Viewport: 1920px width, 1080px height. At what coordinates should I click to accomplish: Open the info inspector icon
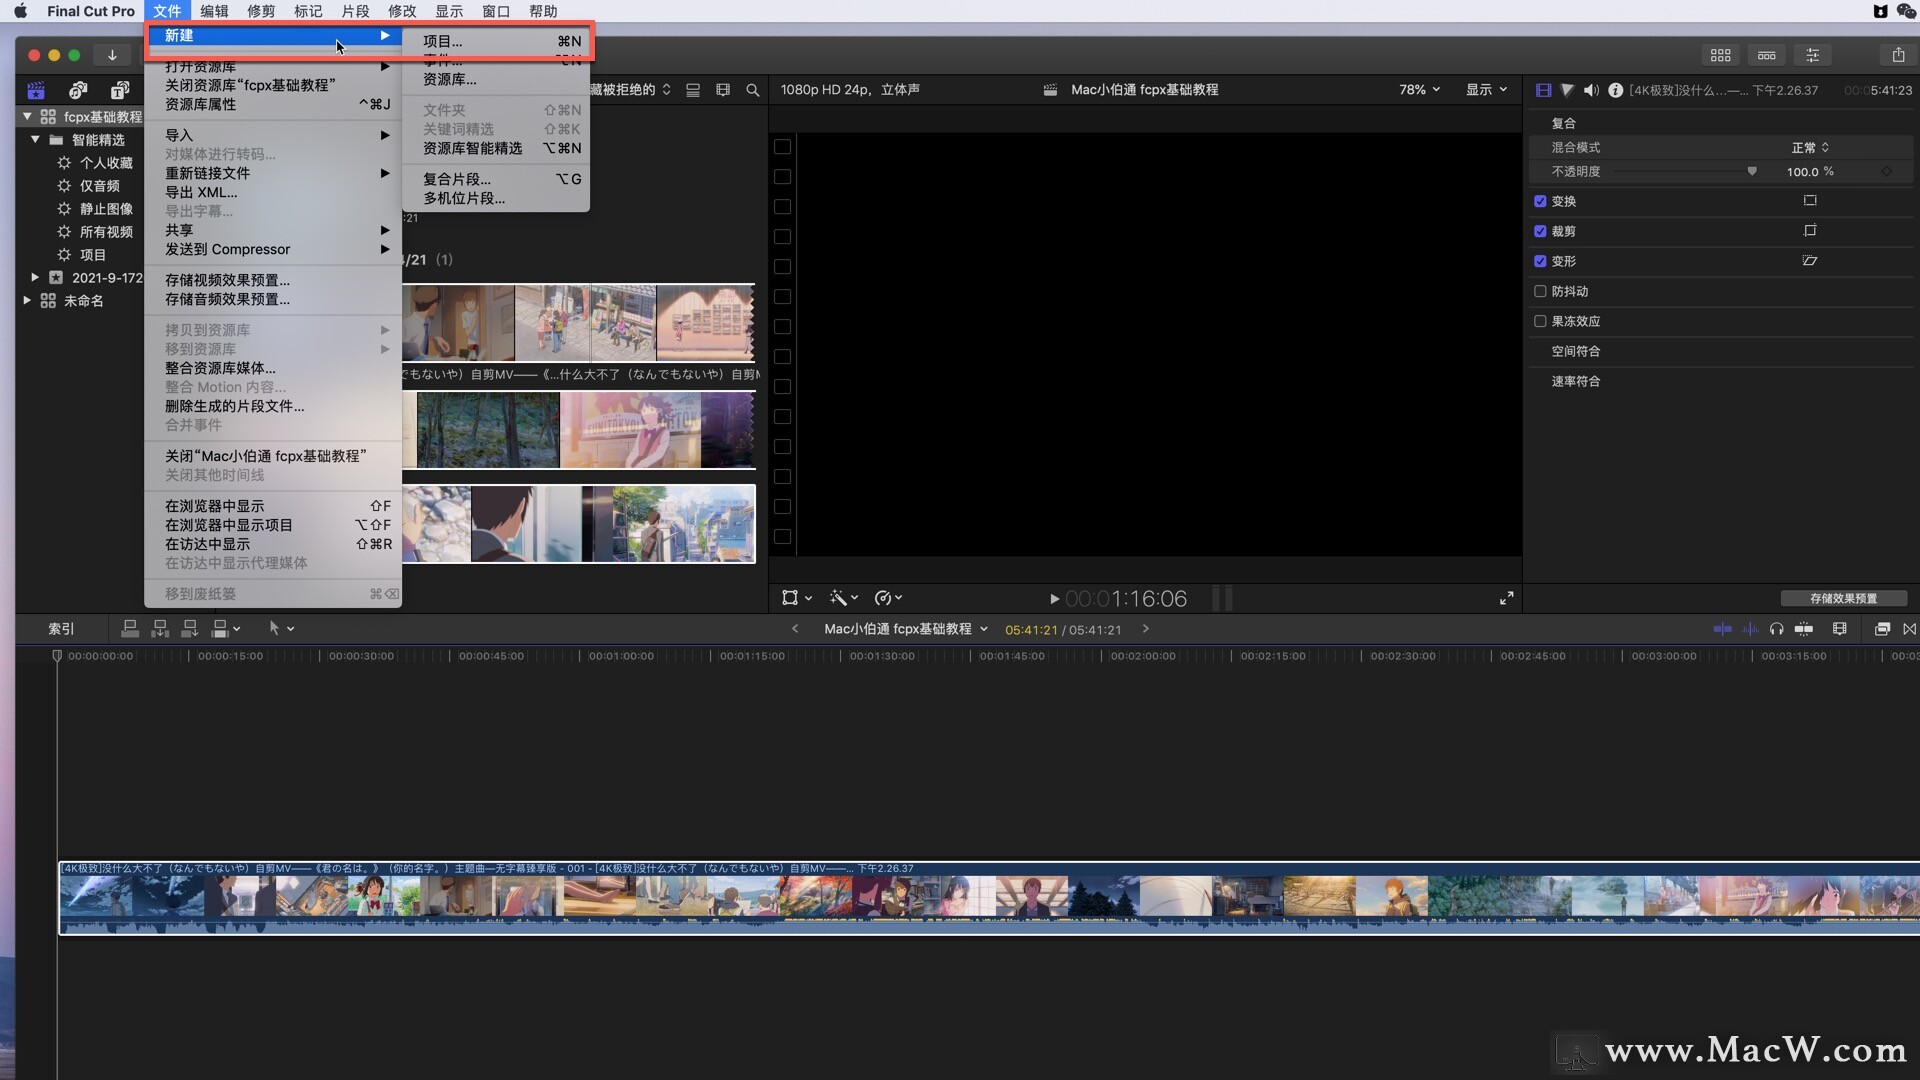click(x=1615, y=90)
